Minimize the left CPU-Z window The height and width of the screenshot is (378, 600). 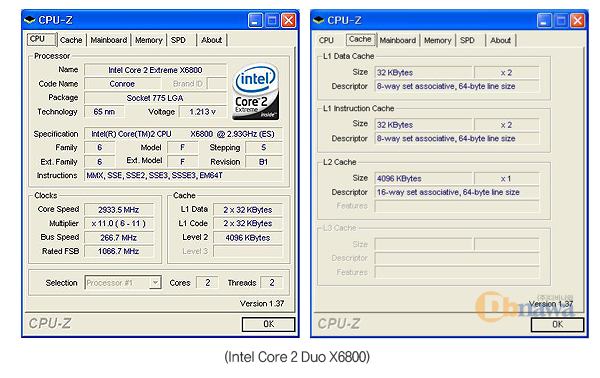[255, 20]
